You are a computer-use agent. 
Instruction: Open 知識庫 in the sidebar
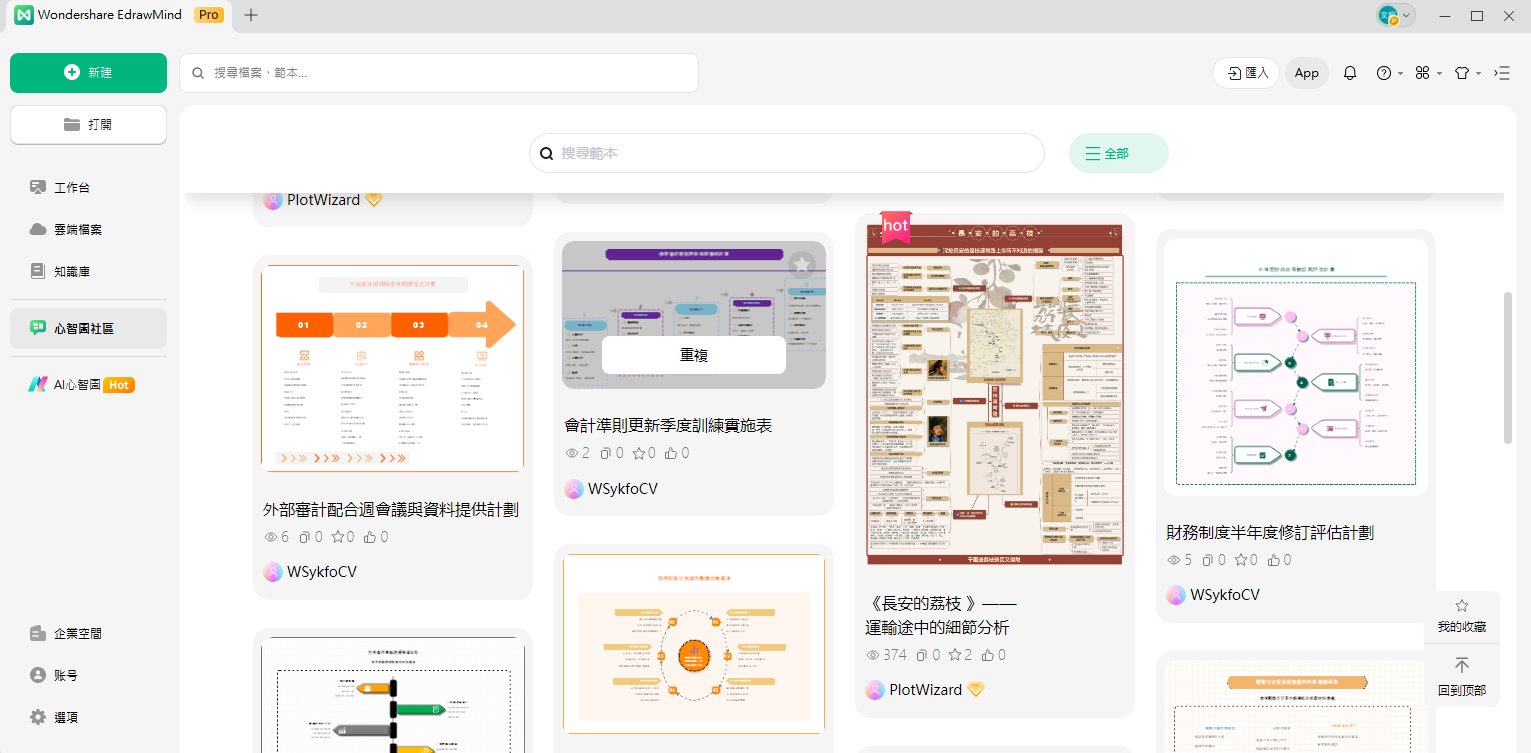coord(72,271)
